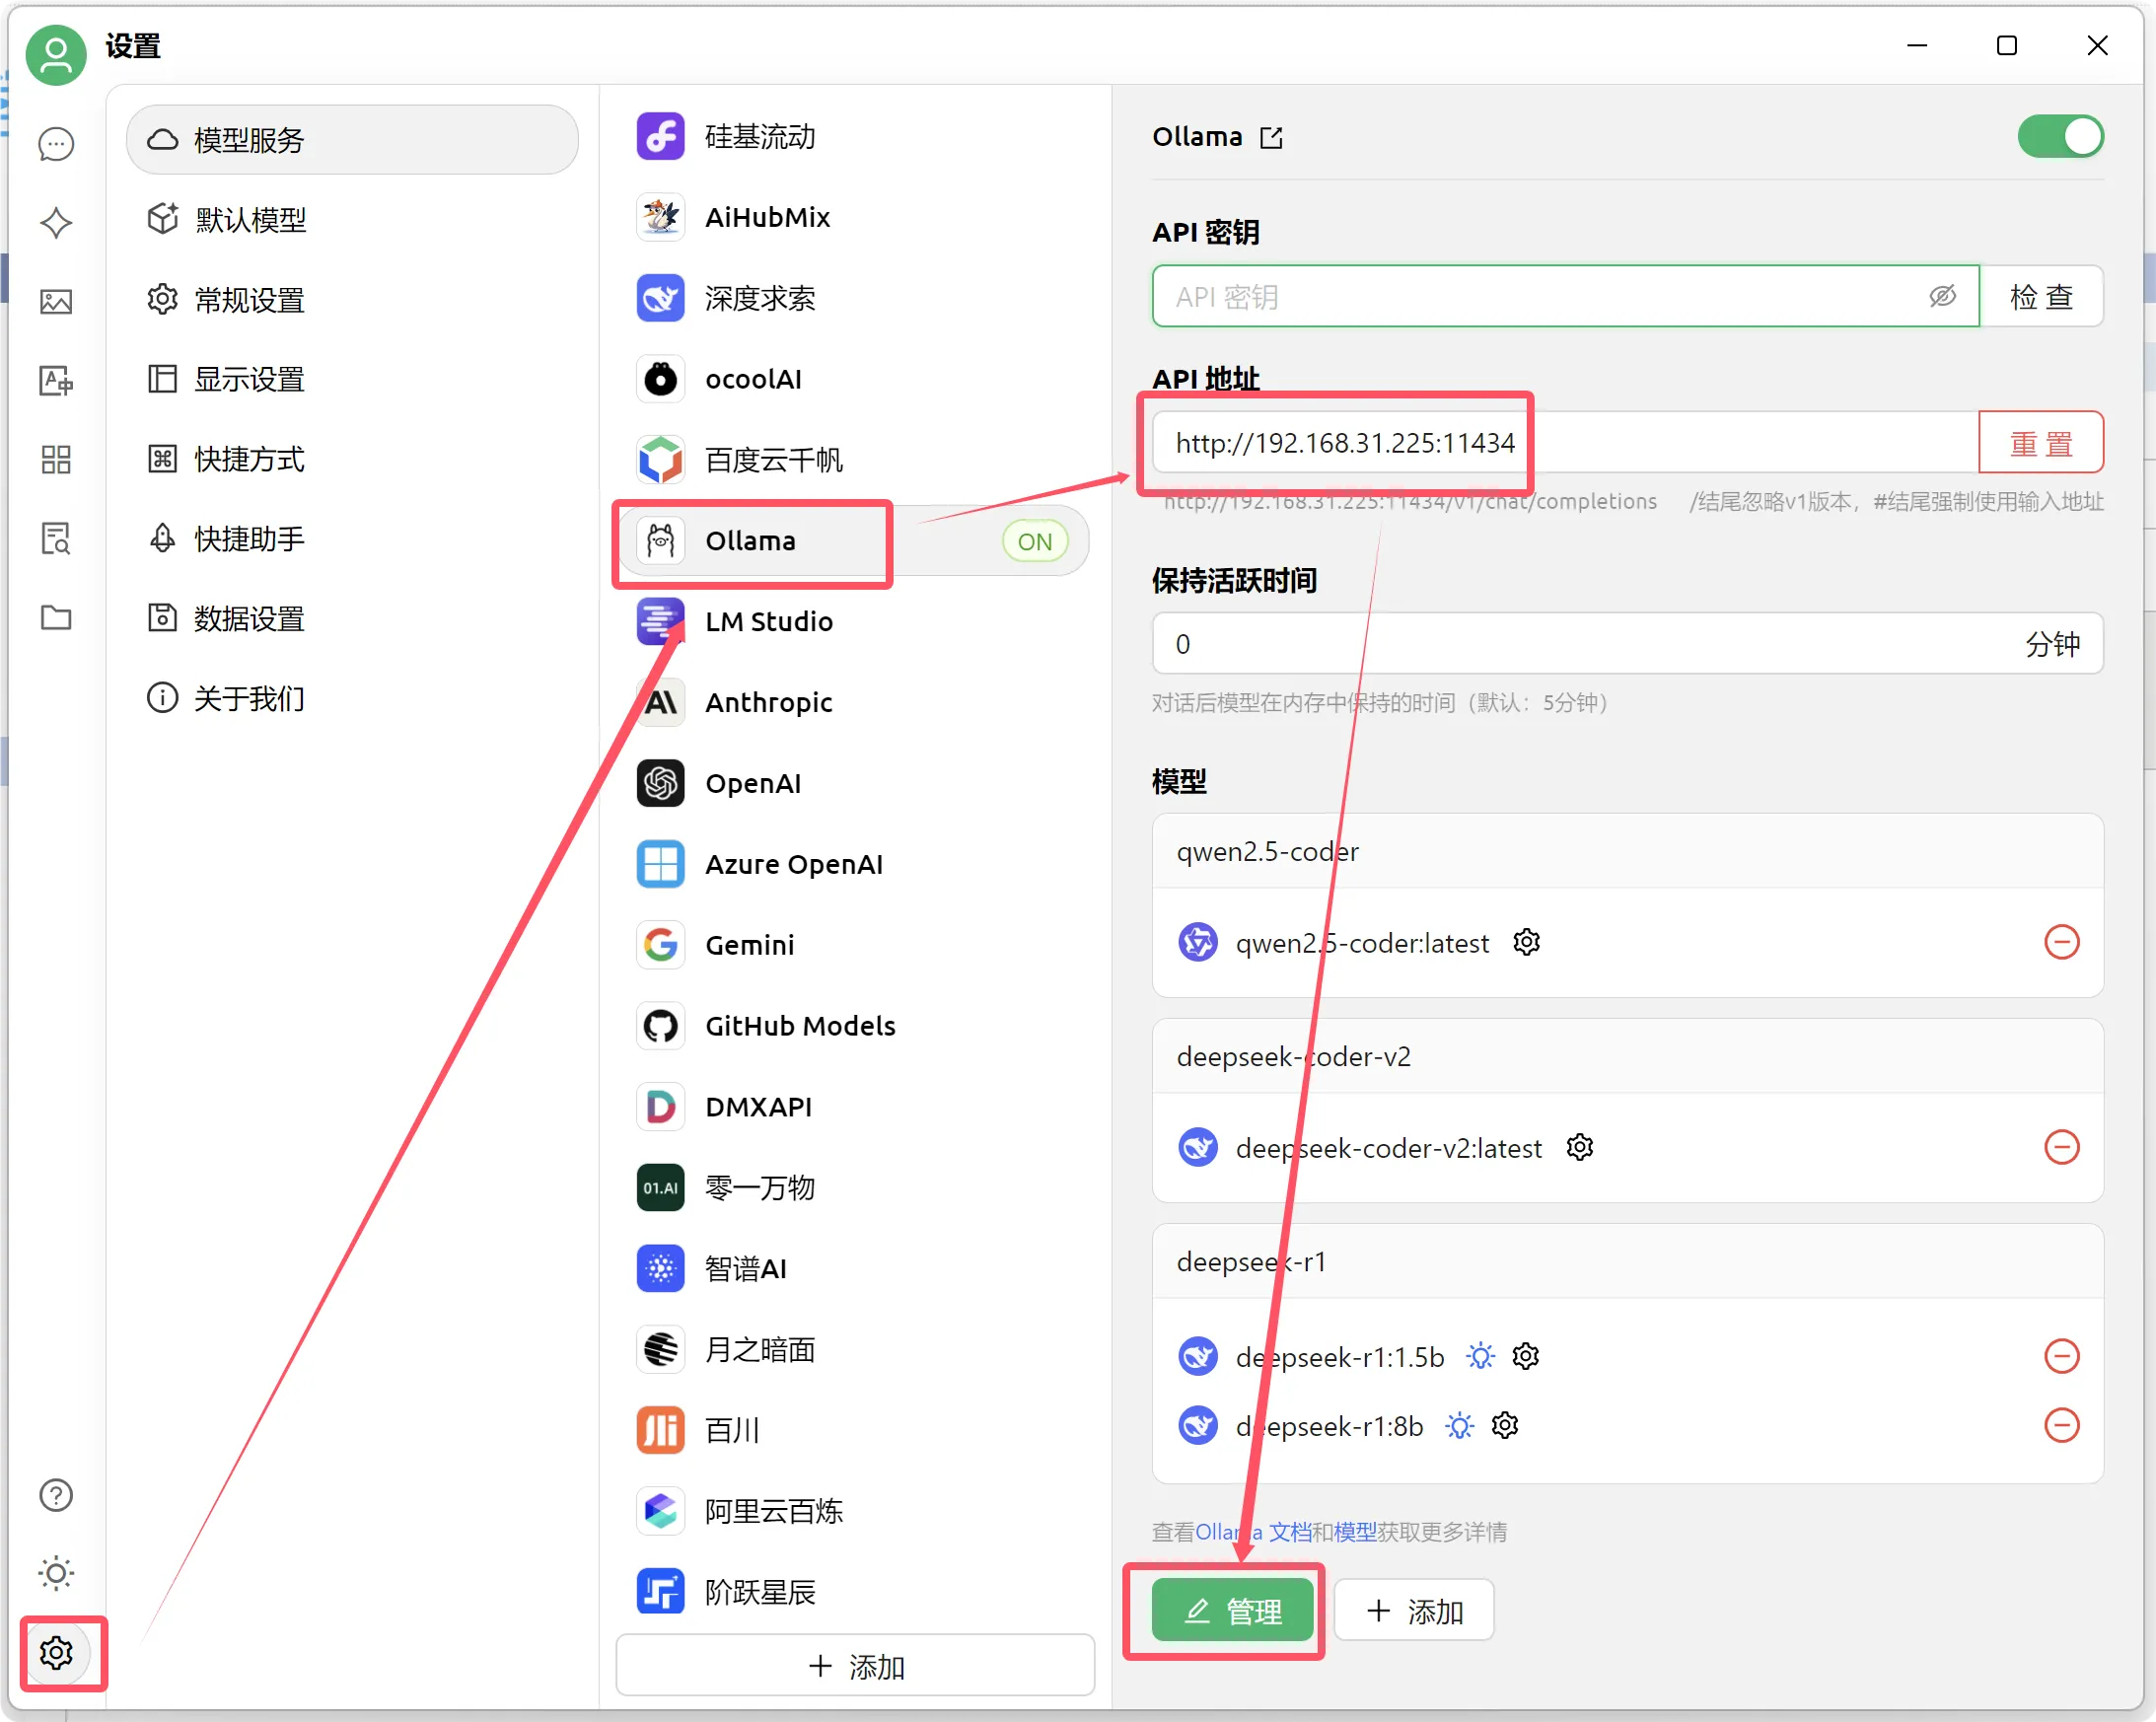Image resolution: width=2156 pixels, height=1722 pixels.
Task: Show the hidden API key password
Action: tap(1942, 296)
